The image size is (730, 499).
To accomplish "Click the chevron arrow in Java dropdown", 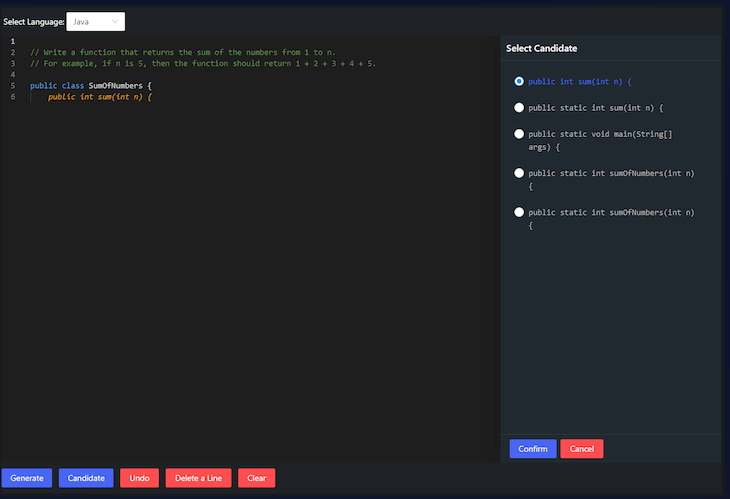I will click(115, 21).
